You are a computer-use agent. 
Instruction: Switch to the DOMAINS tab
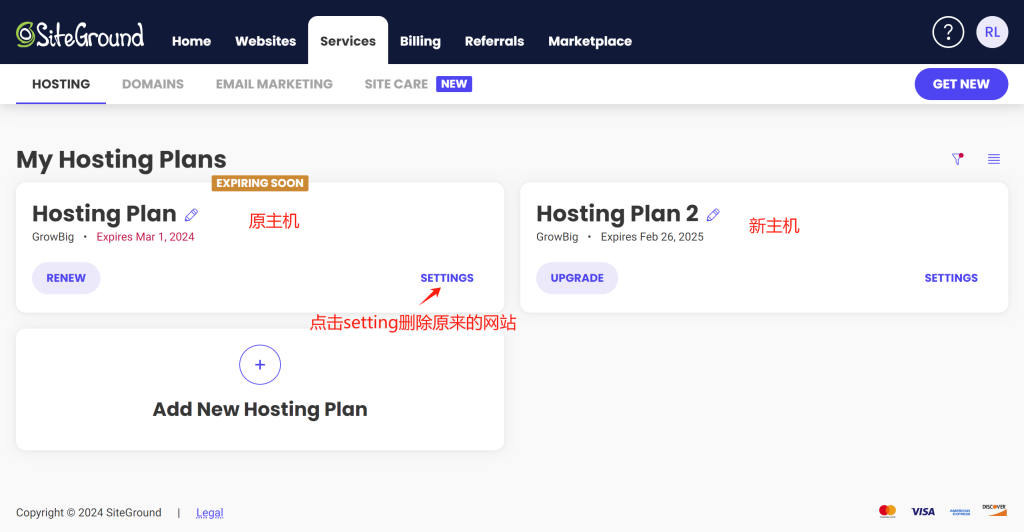click(x=153, y=84)
